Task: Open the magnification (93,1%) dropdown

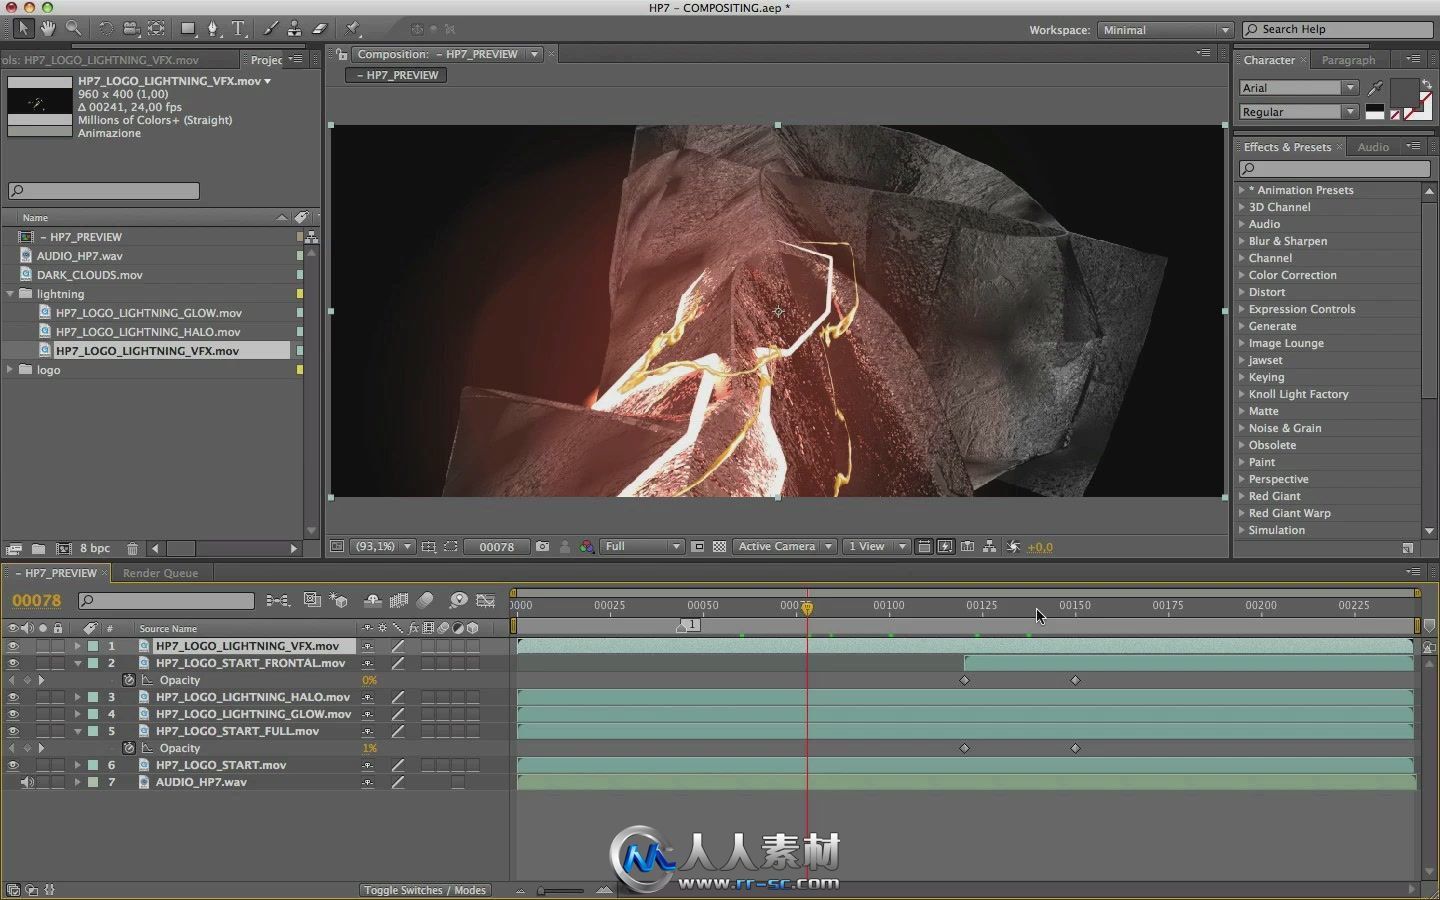Action: 384,547
